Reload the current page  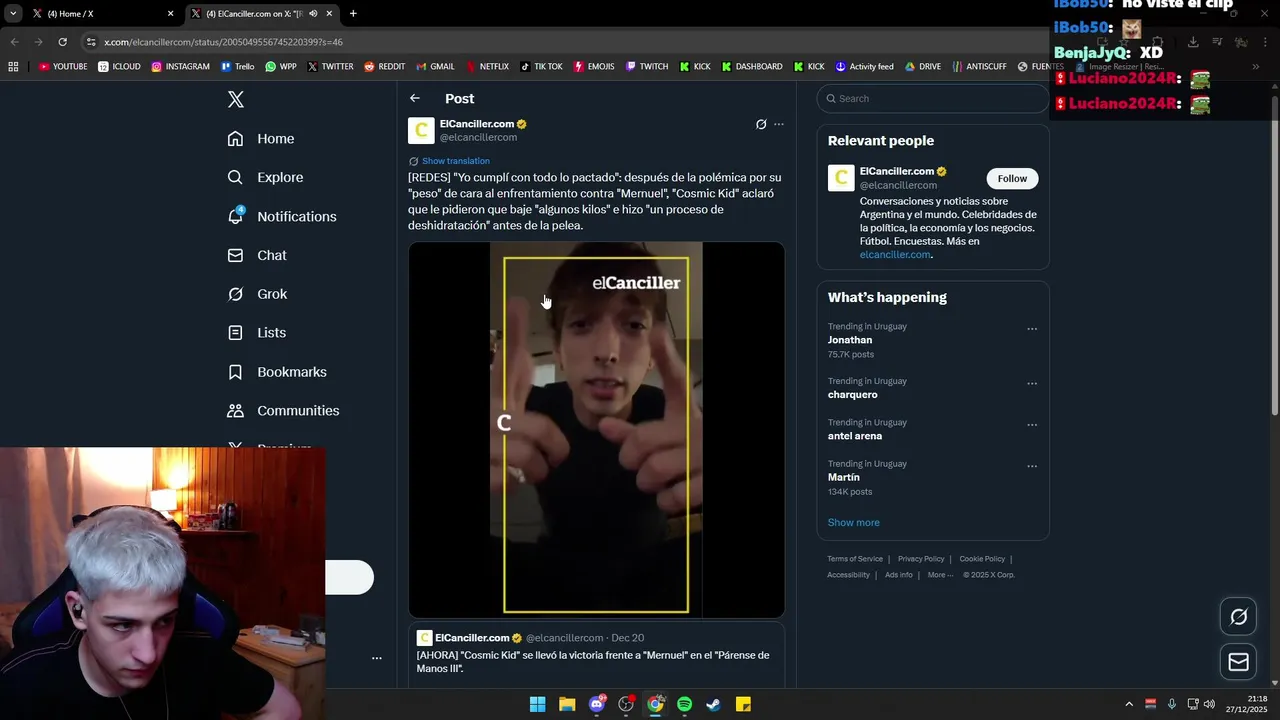click(x=62, y=42)
